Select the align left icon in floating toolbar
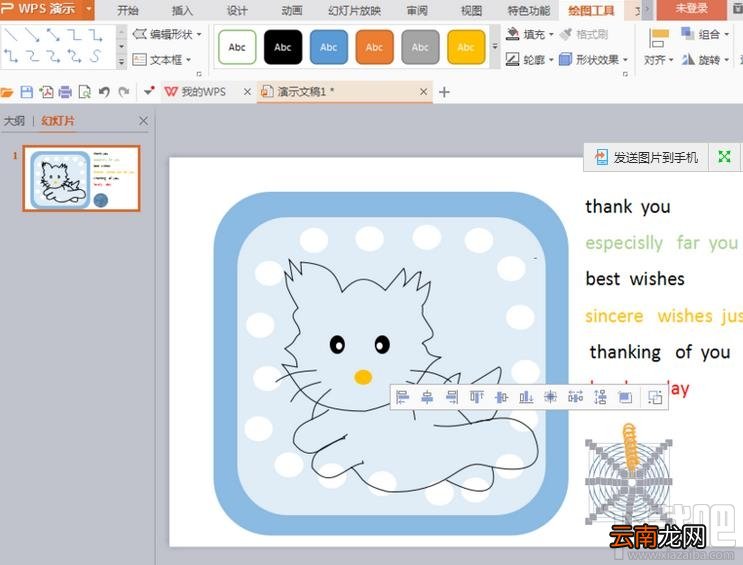 coord(402,397)
